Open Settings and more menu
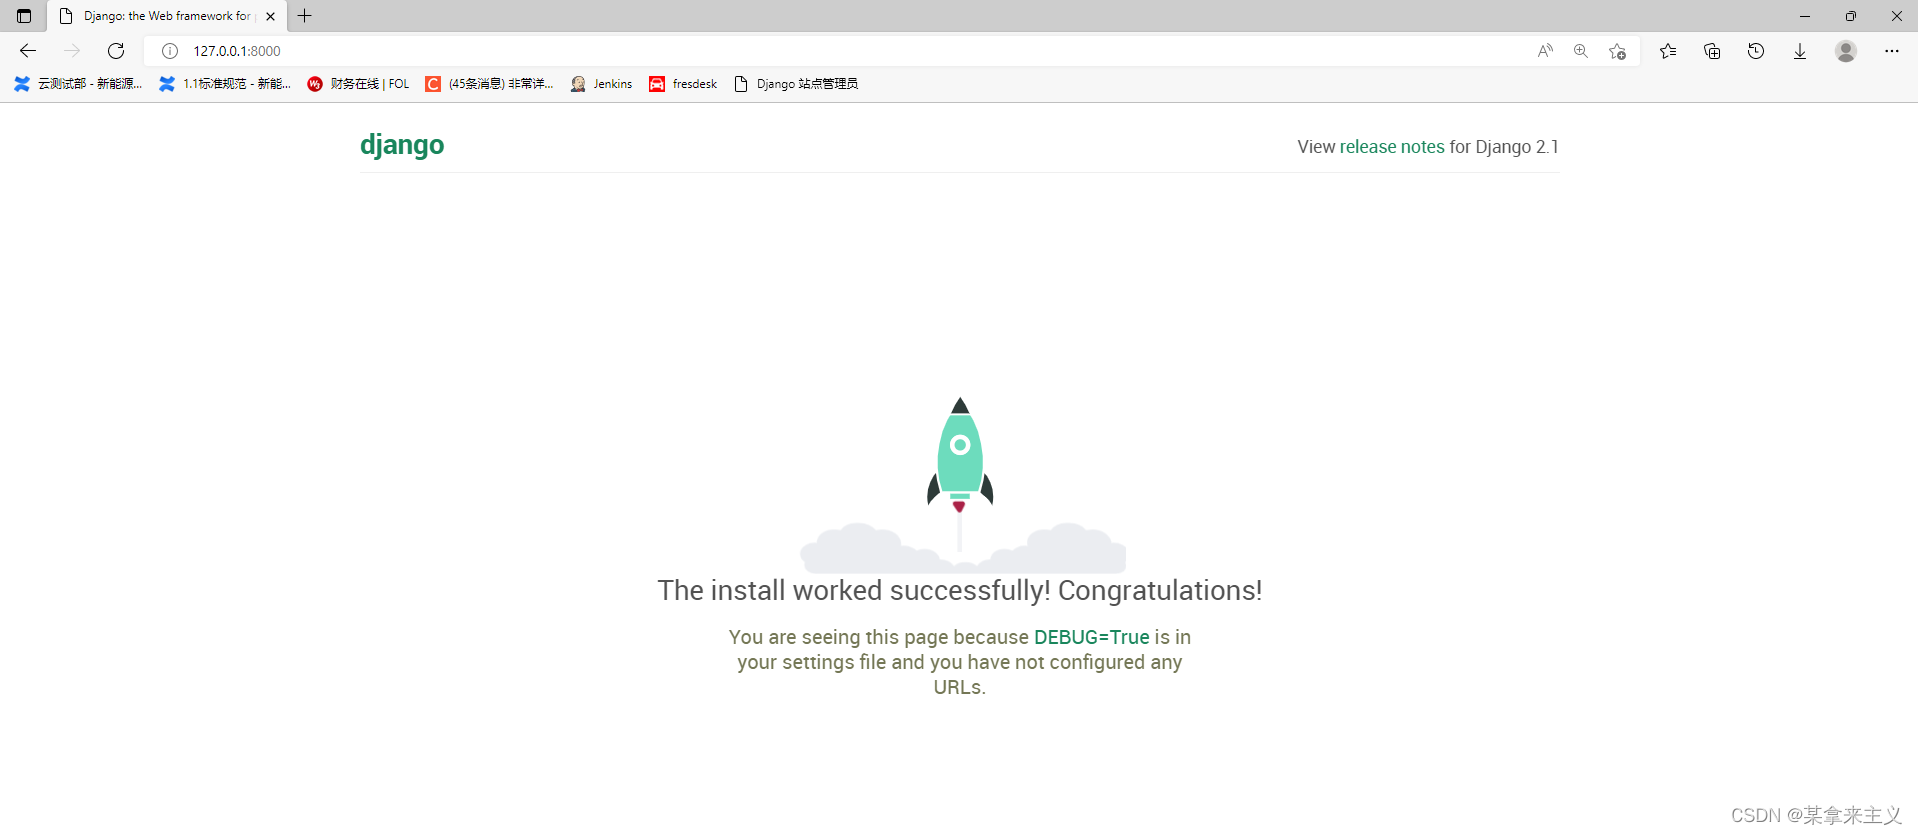This screenshot has width=1918, height=835. tap(1891, 51)
